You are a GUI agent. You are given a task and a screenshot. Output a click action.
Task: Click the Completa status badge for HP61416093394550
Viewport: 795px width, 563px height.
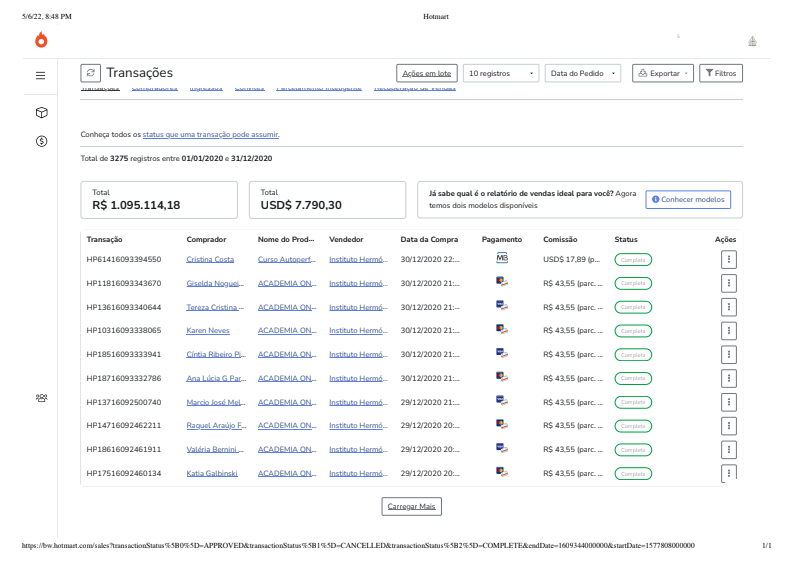633,260
